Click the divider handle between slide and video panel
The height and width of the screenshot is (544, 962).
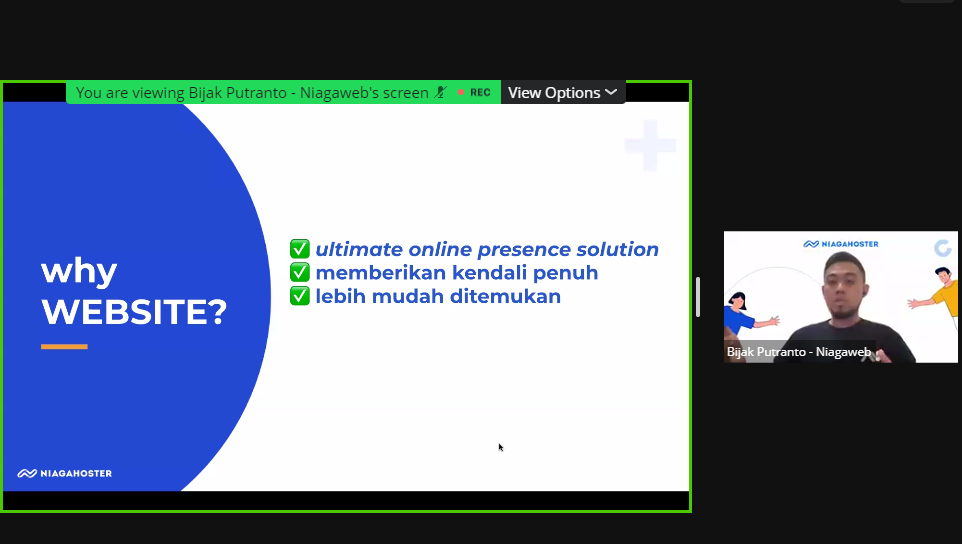pos(698,297)
